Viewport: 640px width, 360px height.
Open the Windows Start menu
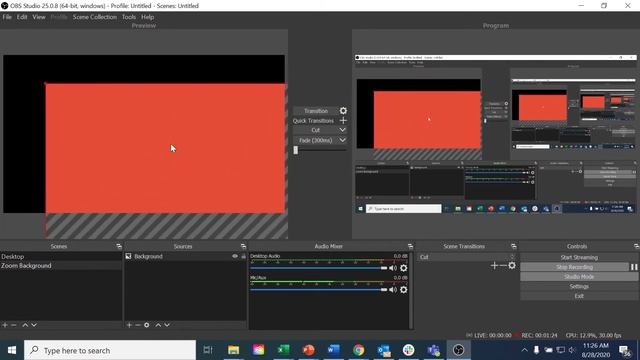click(12, 350)
